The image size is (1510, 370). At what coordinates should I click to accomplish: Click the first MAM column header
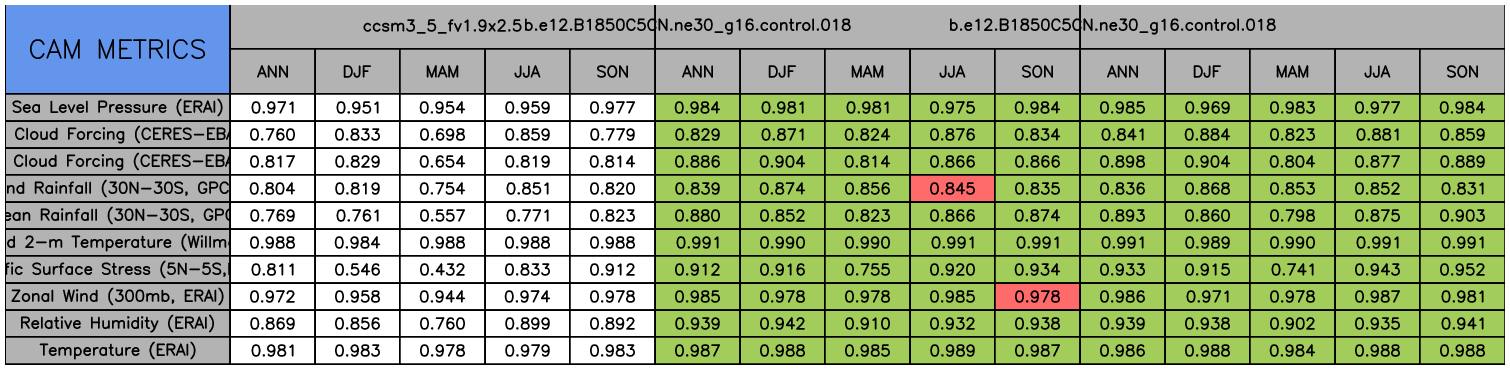point(443,72)
